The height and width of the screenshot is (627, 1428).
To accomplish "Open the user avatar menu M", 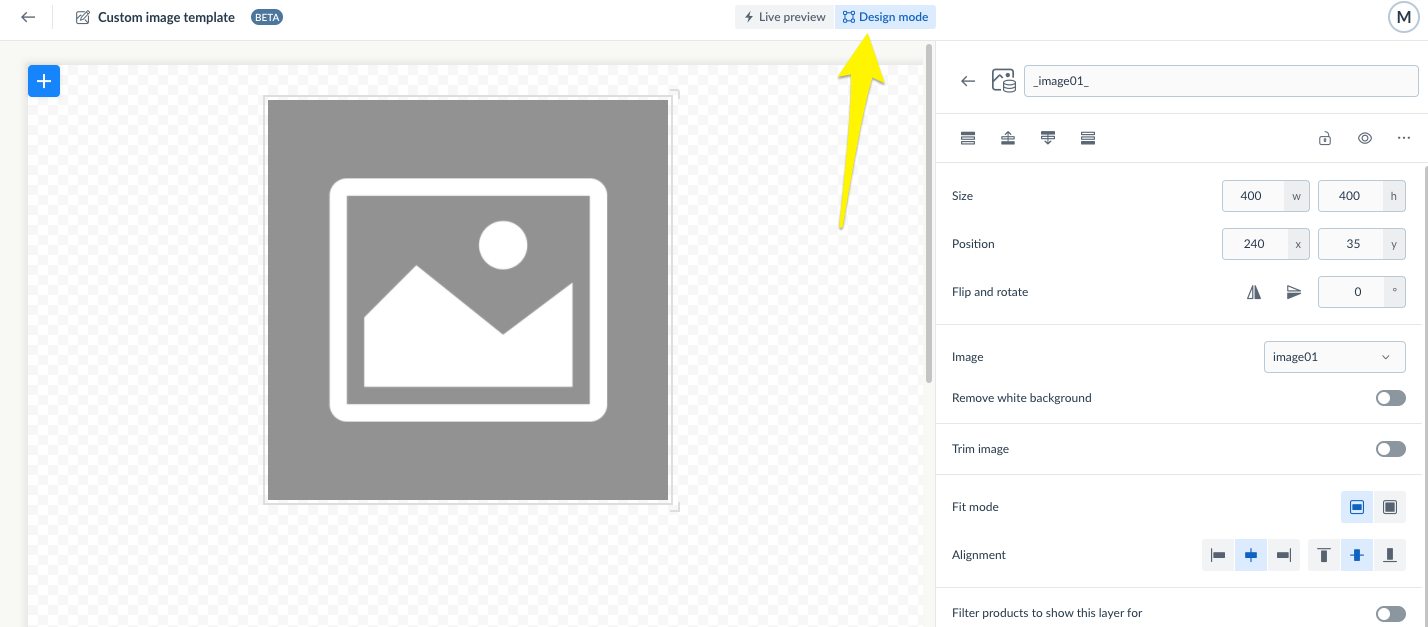I will click(x=1404, y=18).
